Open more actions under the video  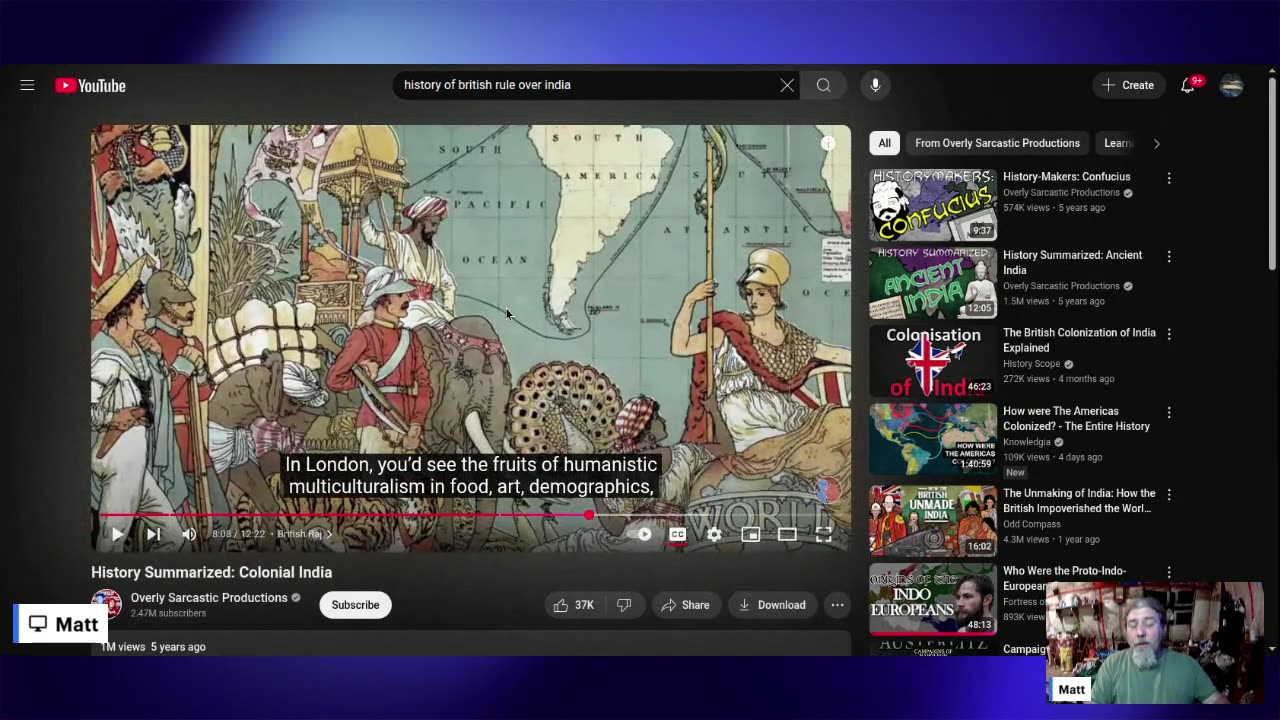837,605
